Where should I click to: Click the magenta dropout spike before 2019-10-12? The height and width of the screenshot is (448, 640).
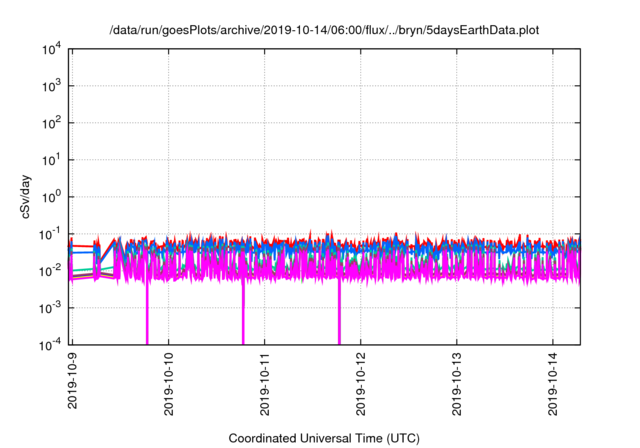coord(339,314)
